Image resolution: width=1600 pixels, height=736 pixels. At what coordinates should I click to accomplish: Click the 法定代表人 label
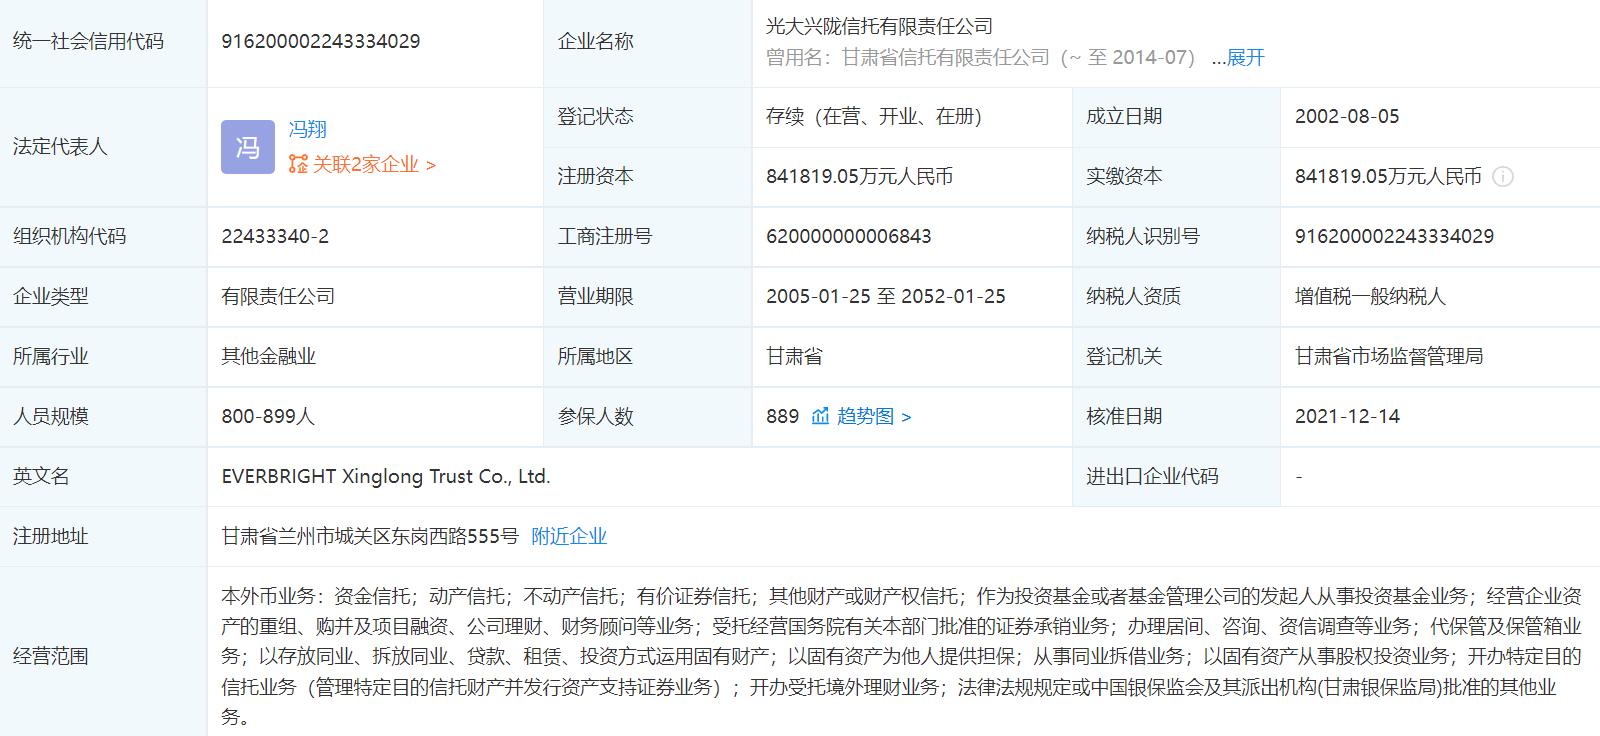[x=60, y=146]
